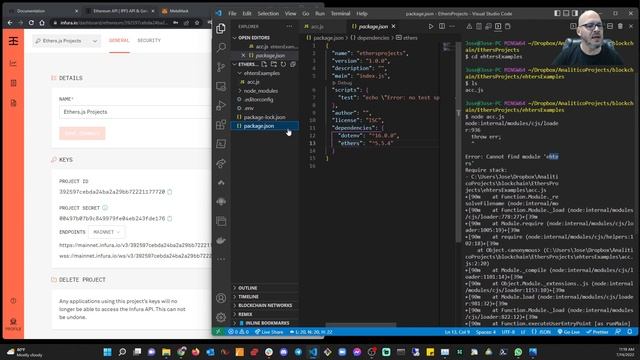
Task: Open Explorer panel more actions menu
Action: pyautogui.click(x=289, y=26)
